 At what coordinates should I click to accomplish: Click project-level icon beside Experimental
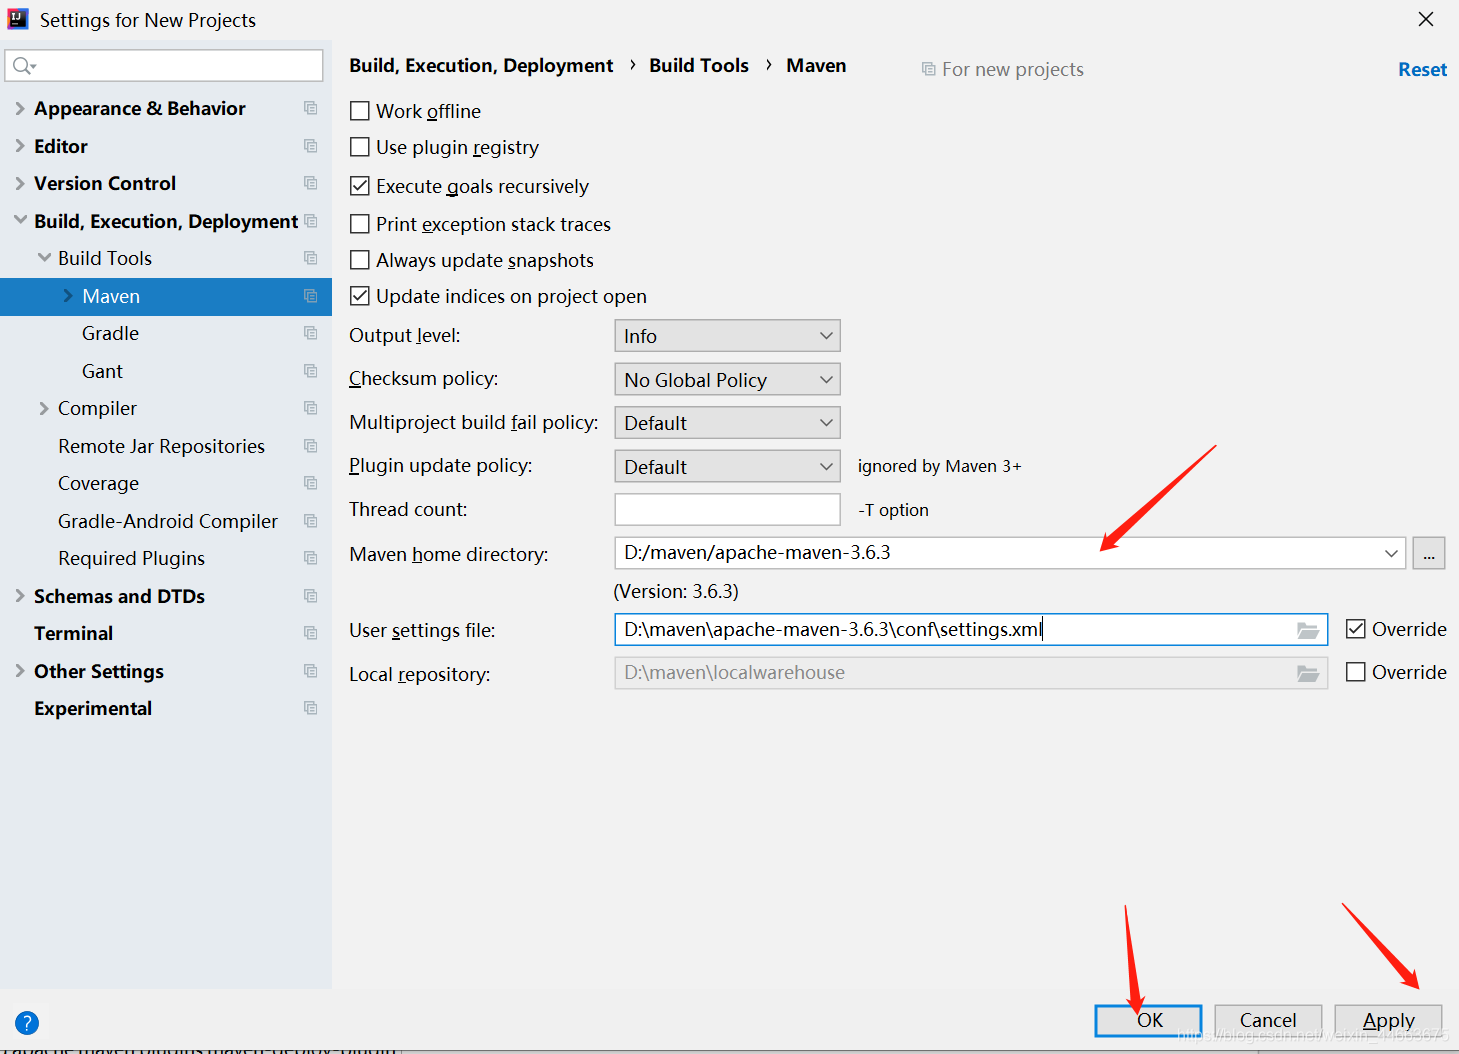[x=311, y=708]
